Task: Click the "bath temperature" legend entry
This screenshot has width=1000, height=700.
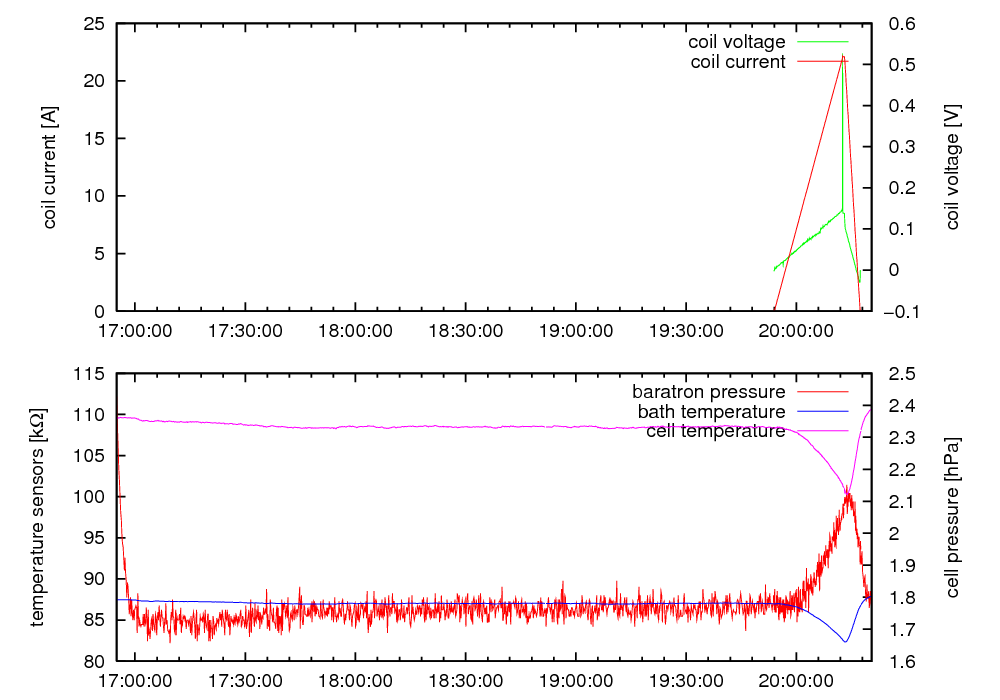Action: click(710, 411)
